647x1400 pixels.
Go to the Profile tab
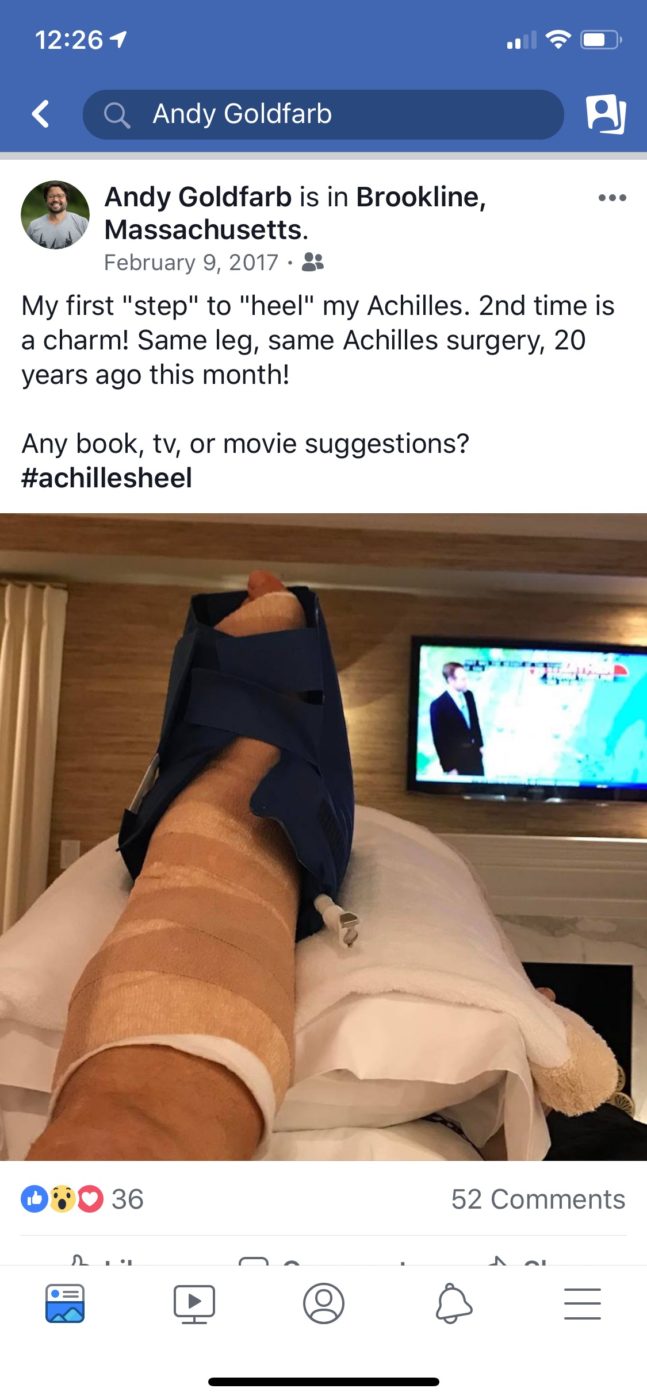(323, 1304)
